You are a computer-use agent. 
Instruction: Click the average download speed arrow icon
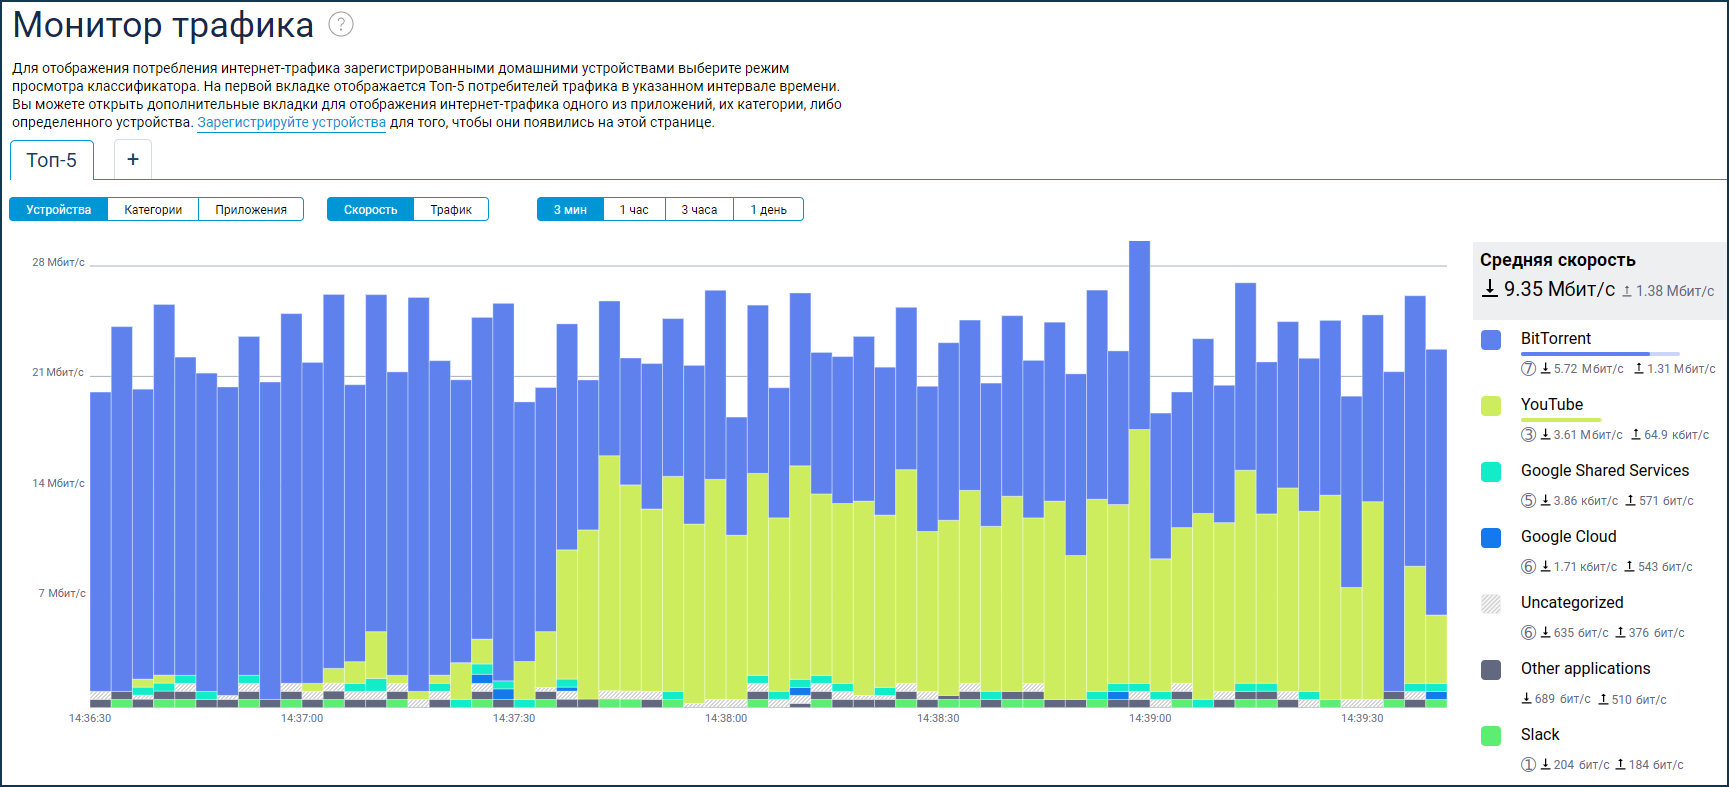click(x=1489, y=289)
